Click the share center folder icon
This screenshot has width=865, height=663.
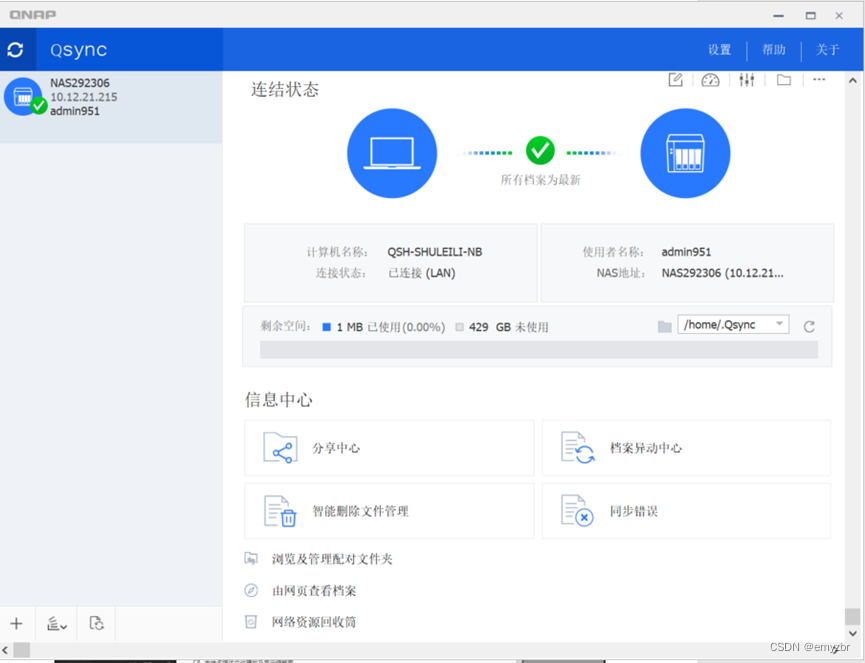(x=280, y=448)
